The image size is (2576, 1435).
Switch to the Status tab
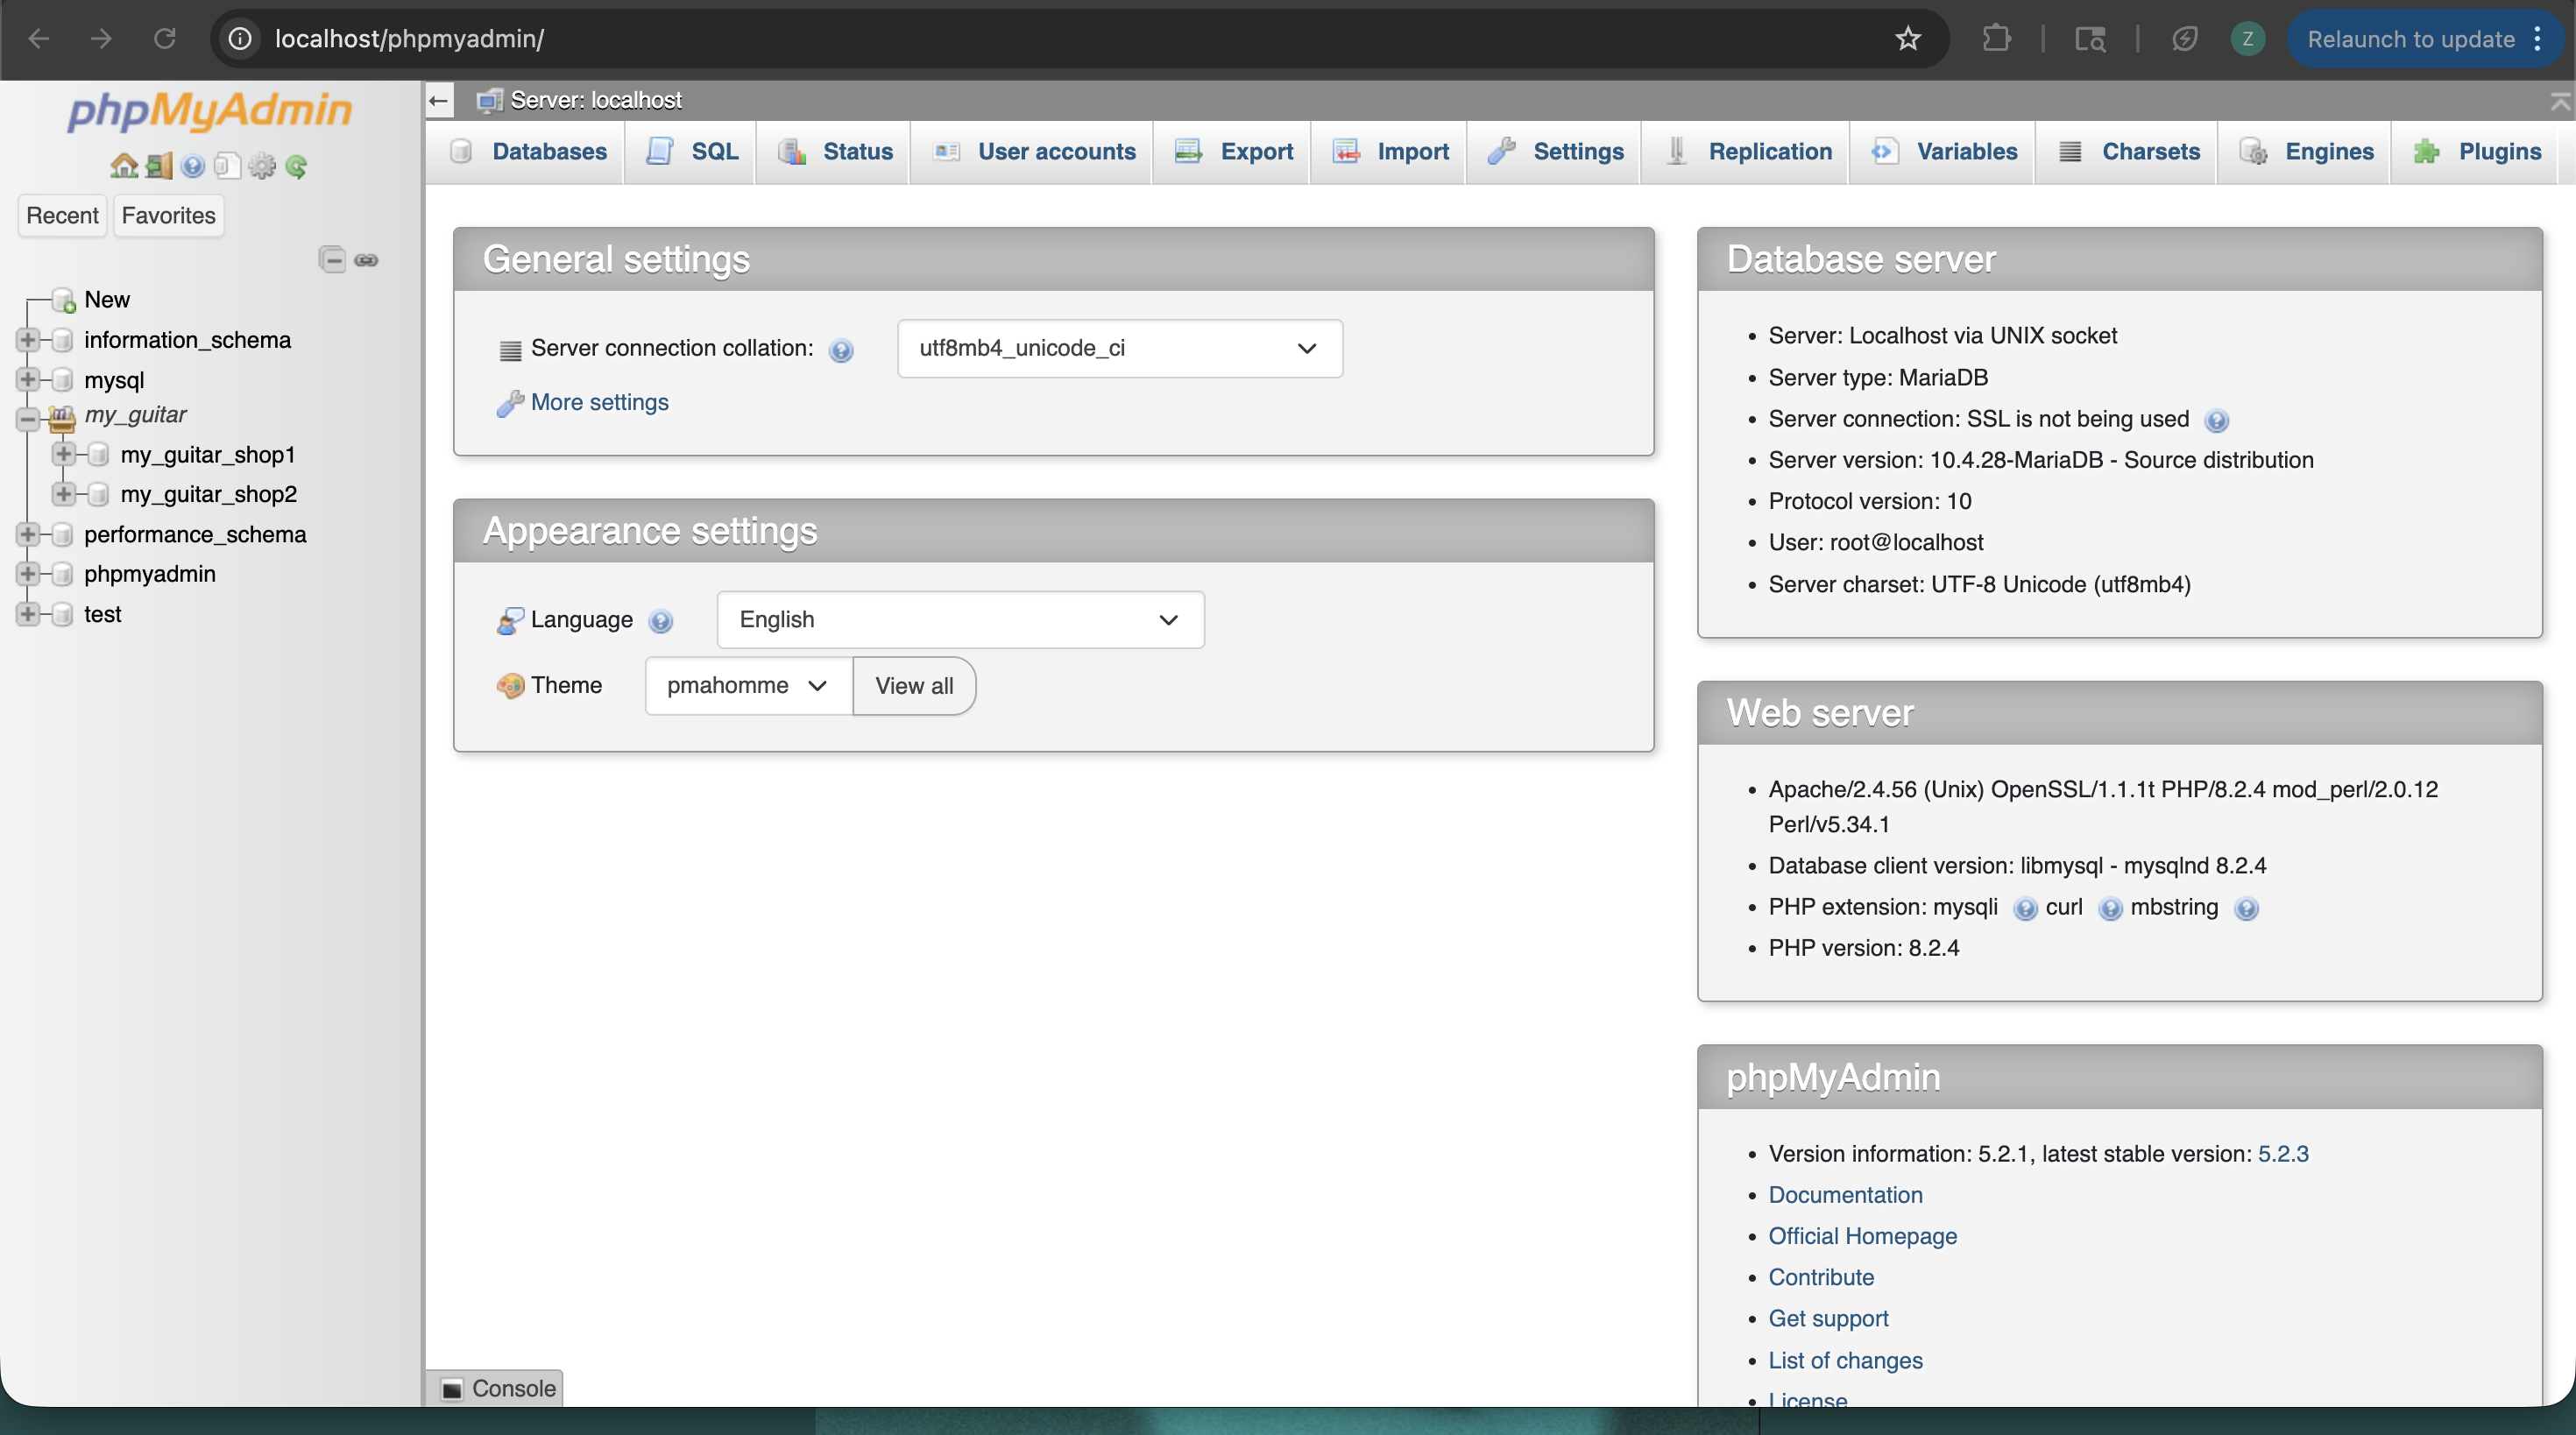coord(834,152)
